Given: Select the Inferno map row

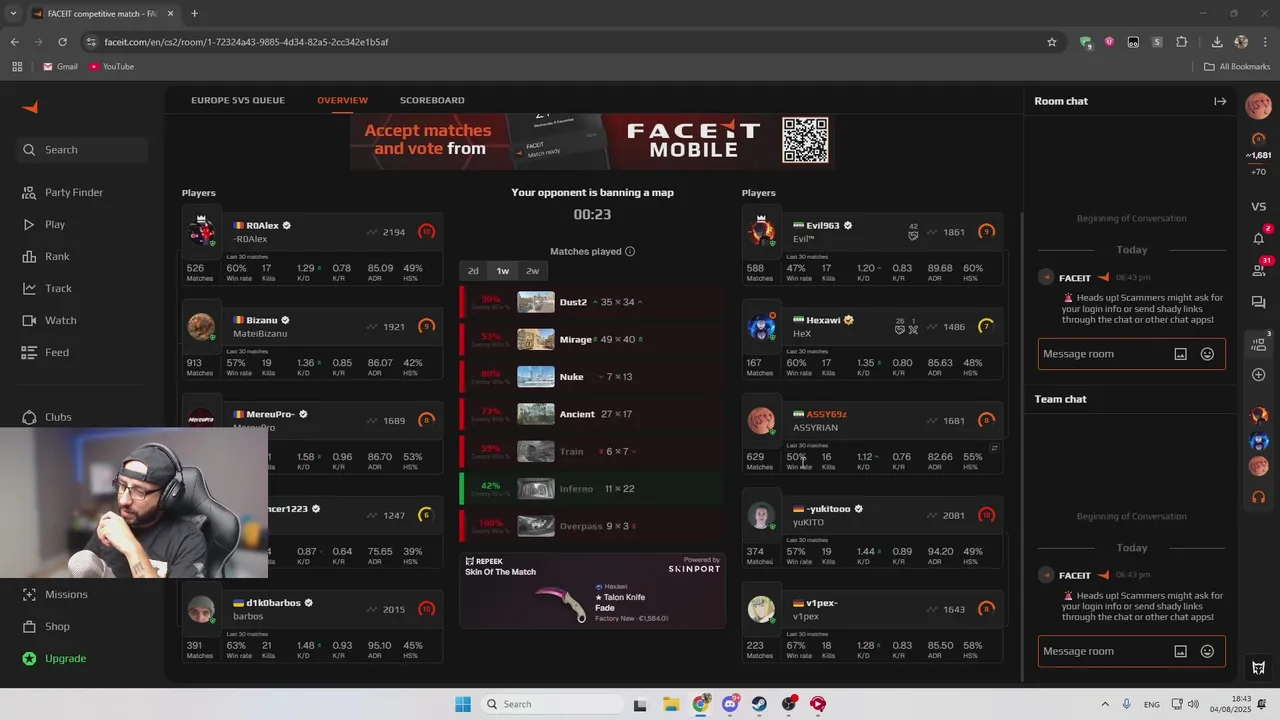Looking at the screenshot, I should [592, 489].
